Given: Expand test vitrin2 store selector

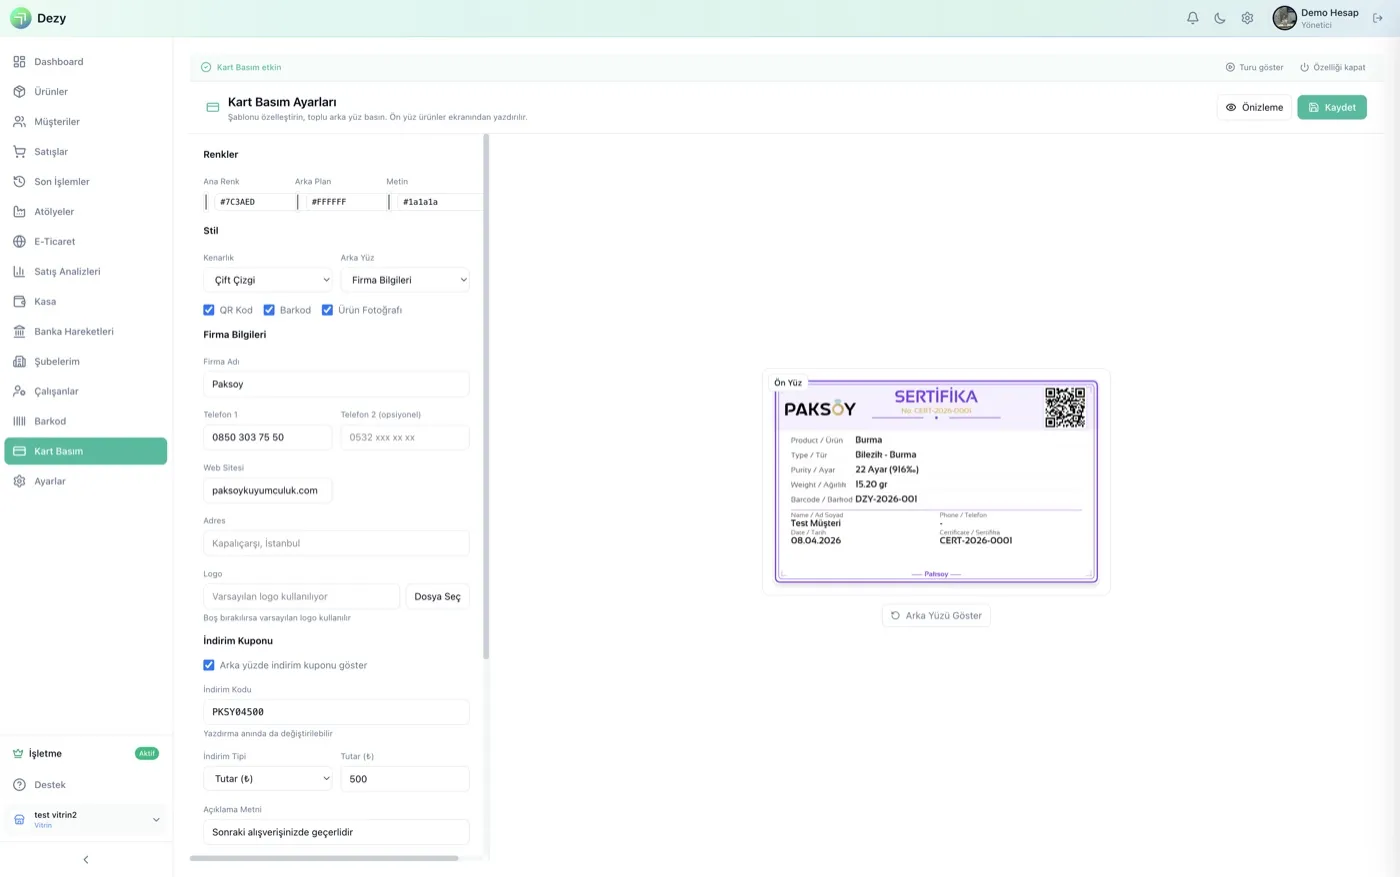Looking at the screenshot, I should tap(86, 820).
